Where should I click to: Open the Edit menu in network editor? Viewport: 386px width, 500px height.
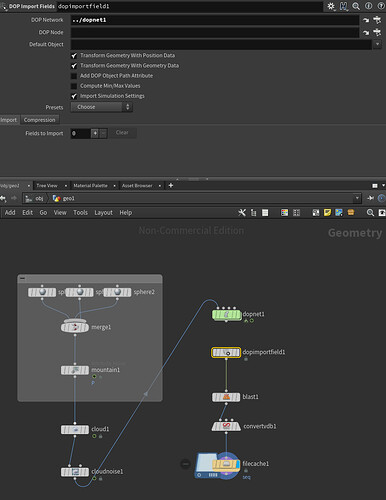(x=28, y=213)
